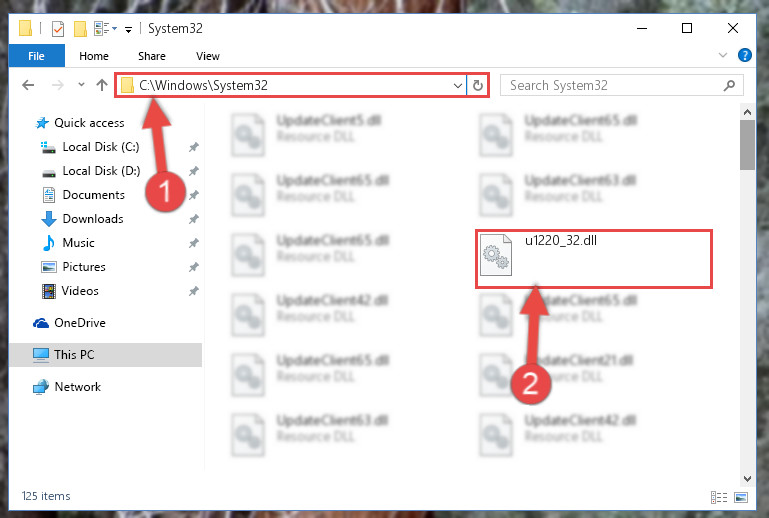Switch to the View ribbon tab
The height and width of the screenshot is (518, 769).
point(207,56)
